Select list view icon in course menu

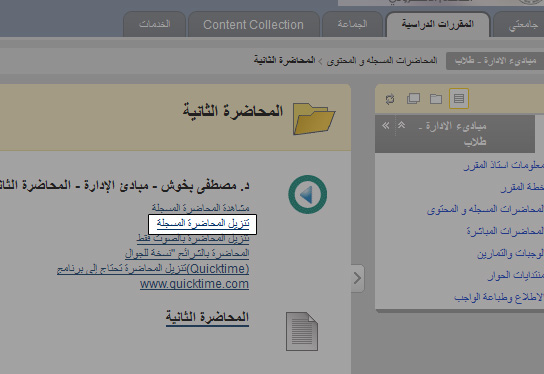tap(459, 99)
